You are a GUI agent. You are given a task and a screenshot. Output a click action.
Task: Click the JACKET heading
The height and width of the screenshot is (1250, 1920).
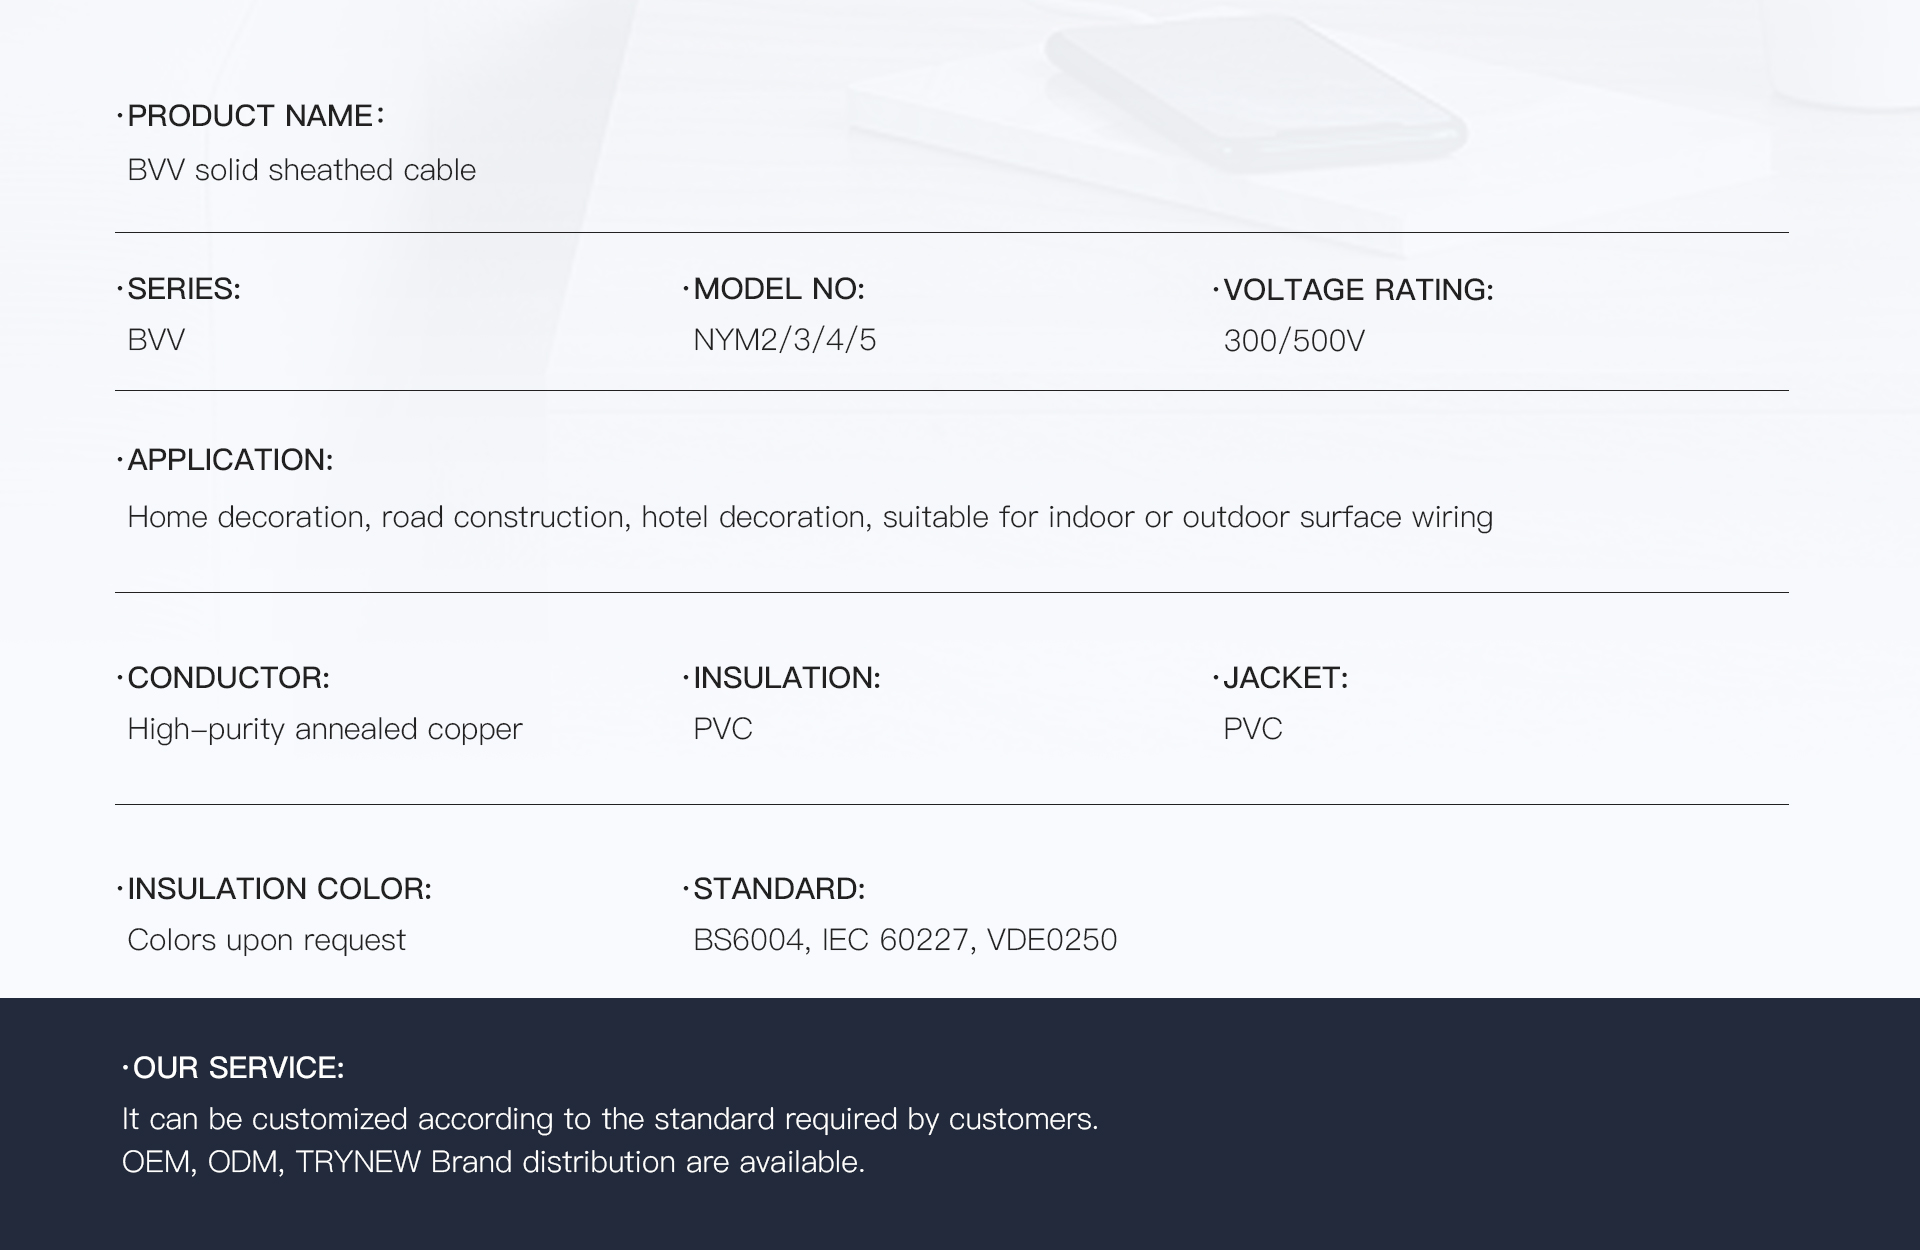[1280, 678]
